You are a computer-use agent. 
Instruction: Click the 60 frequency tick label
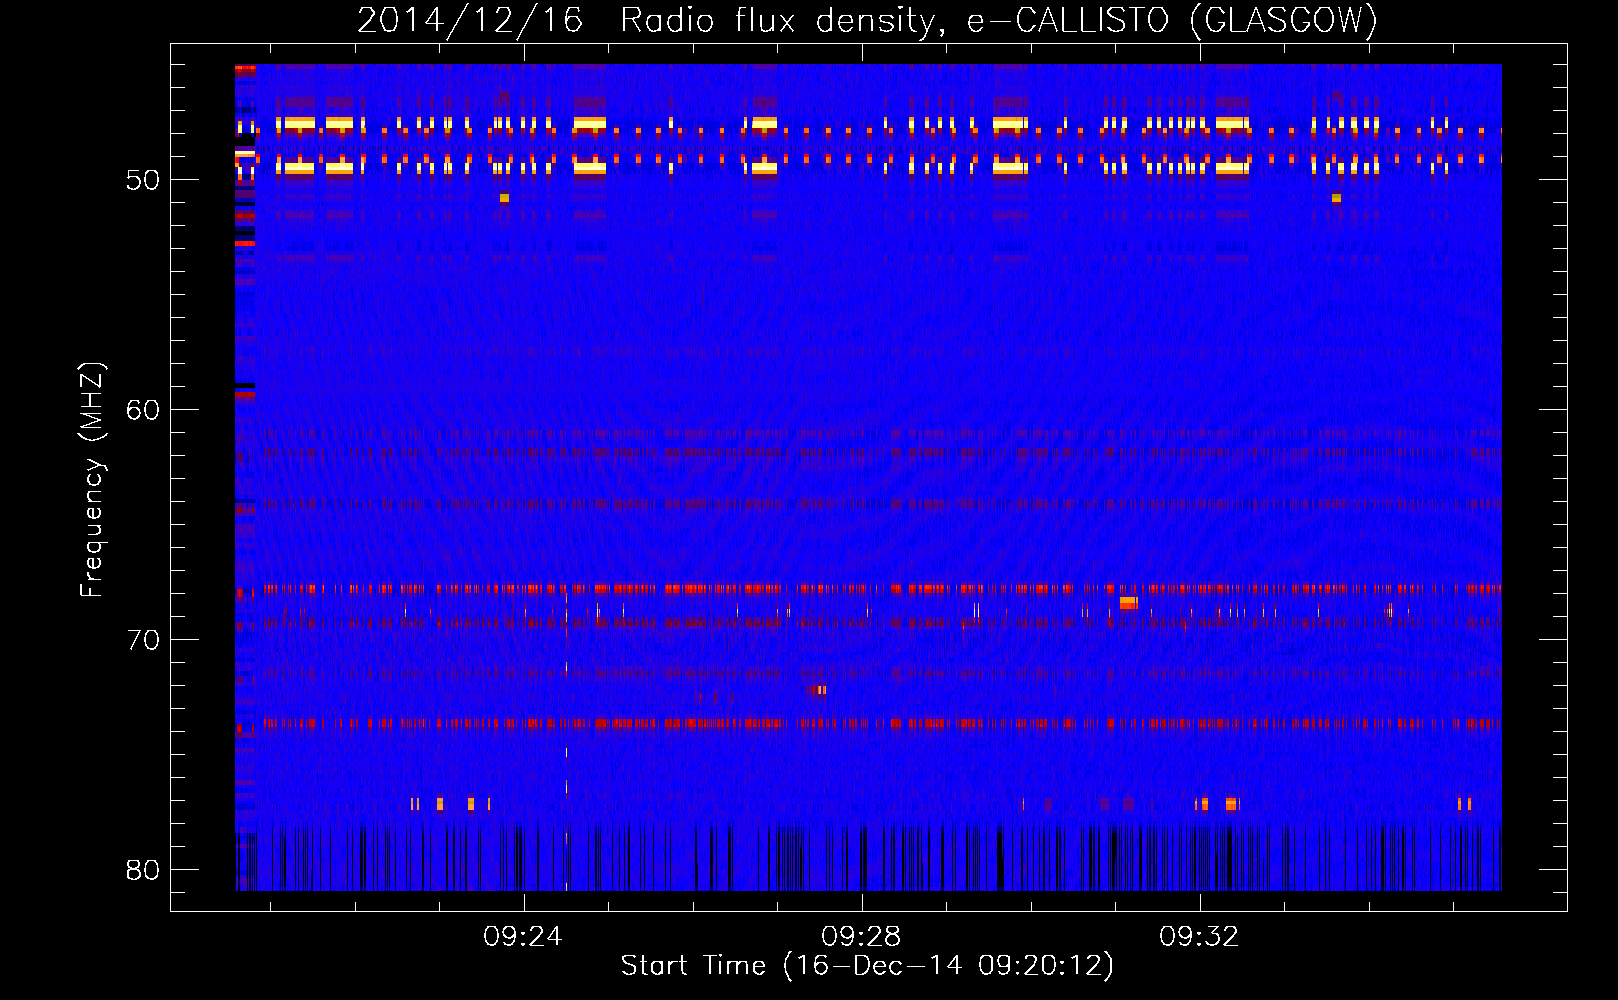143,410
